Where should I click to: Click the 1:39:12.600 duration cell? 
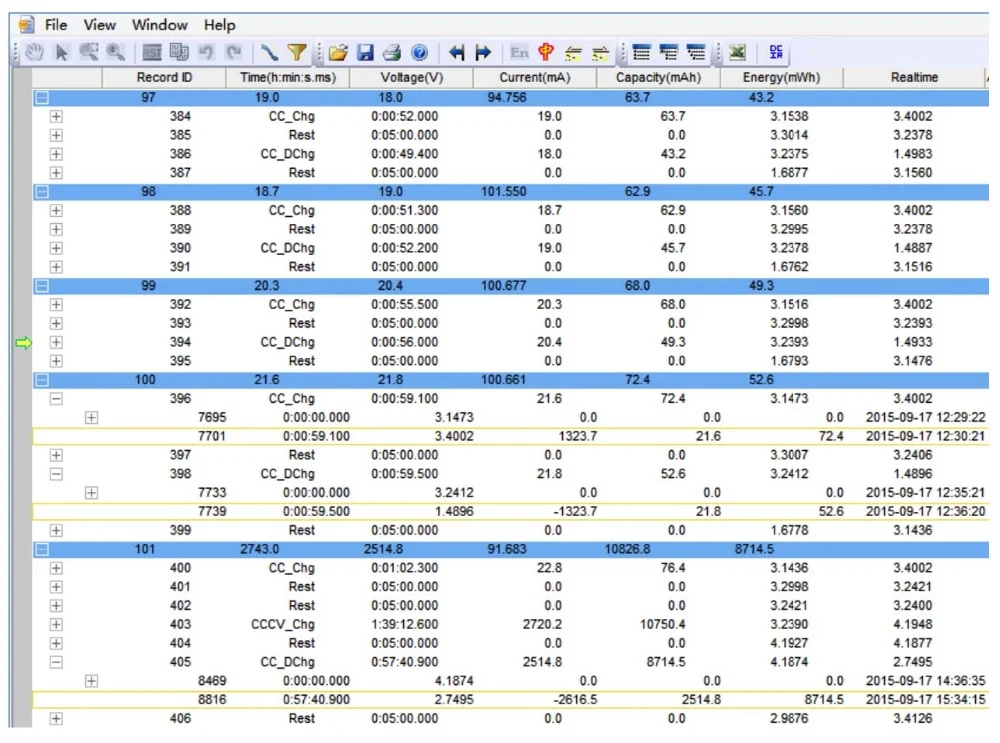(x=404, y=624)
